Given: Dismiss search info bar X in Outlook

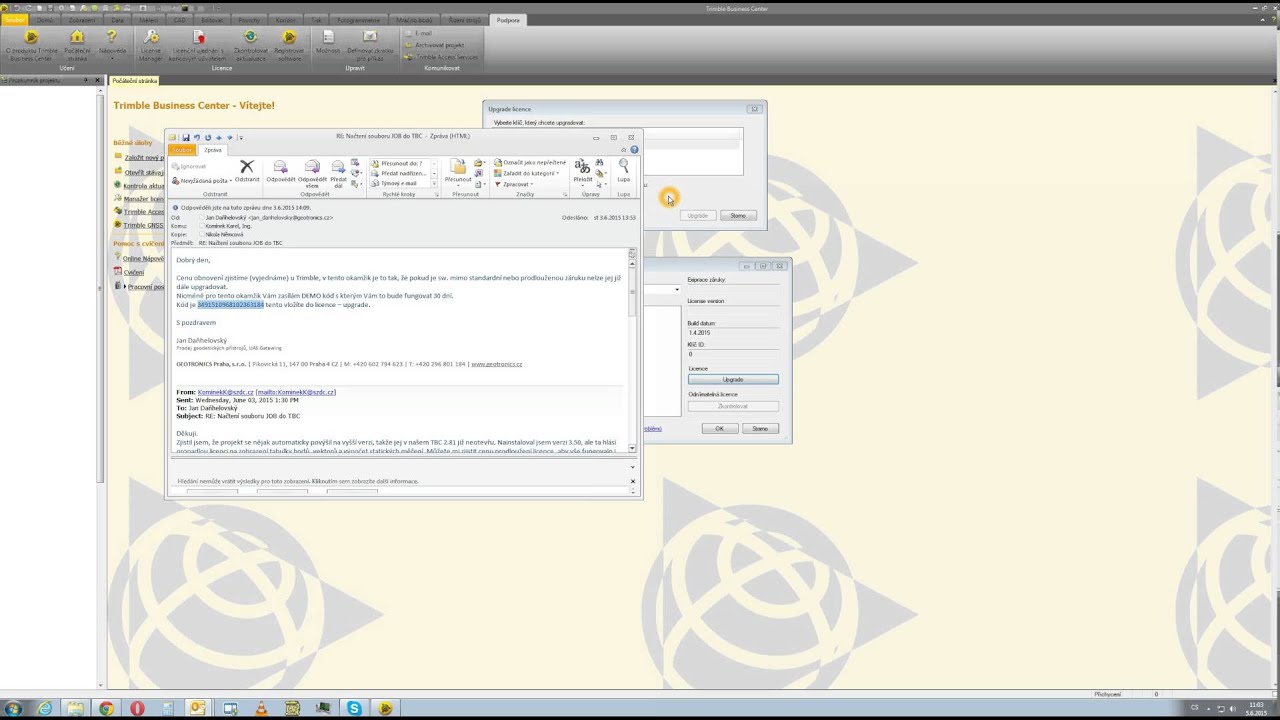Looking at the screenshot, I should 632,481.
